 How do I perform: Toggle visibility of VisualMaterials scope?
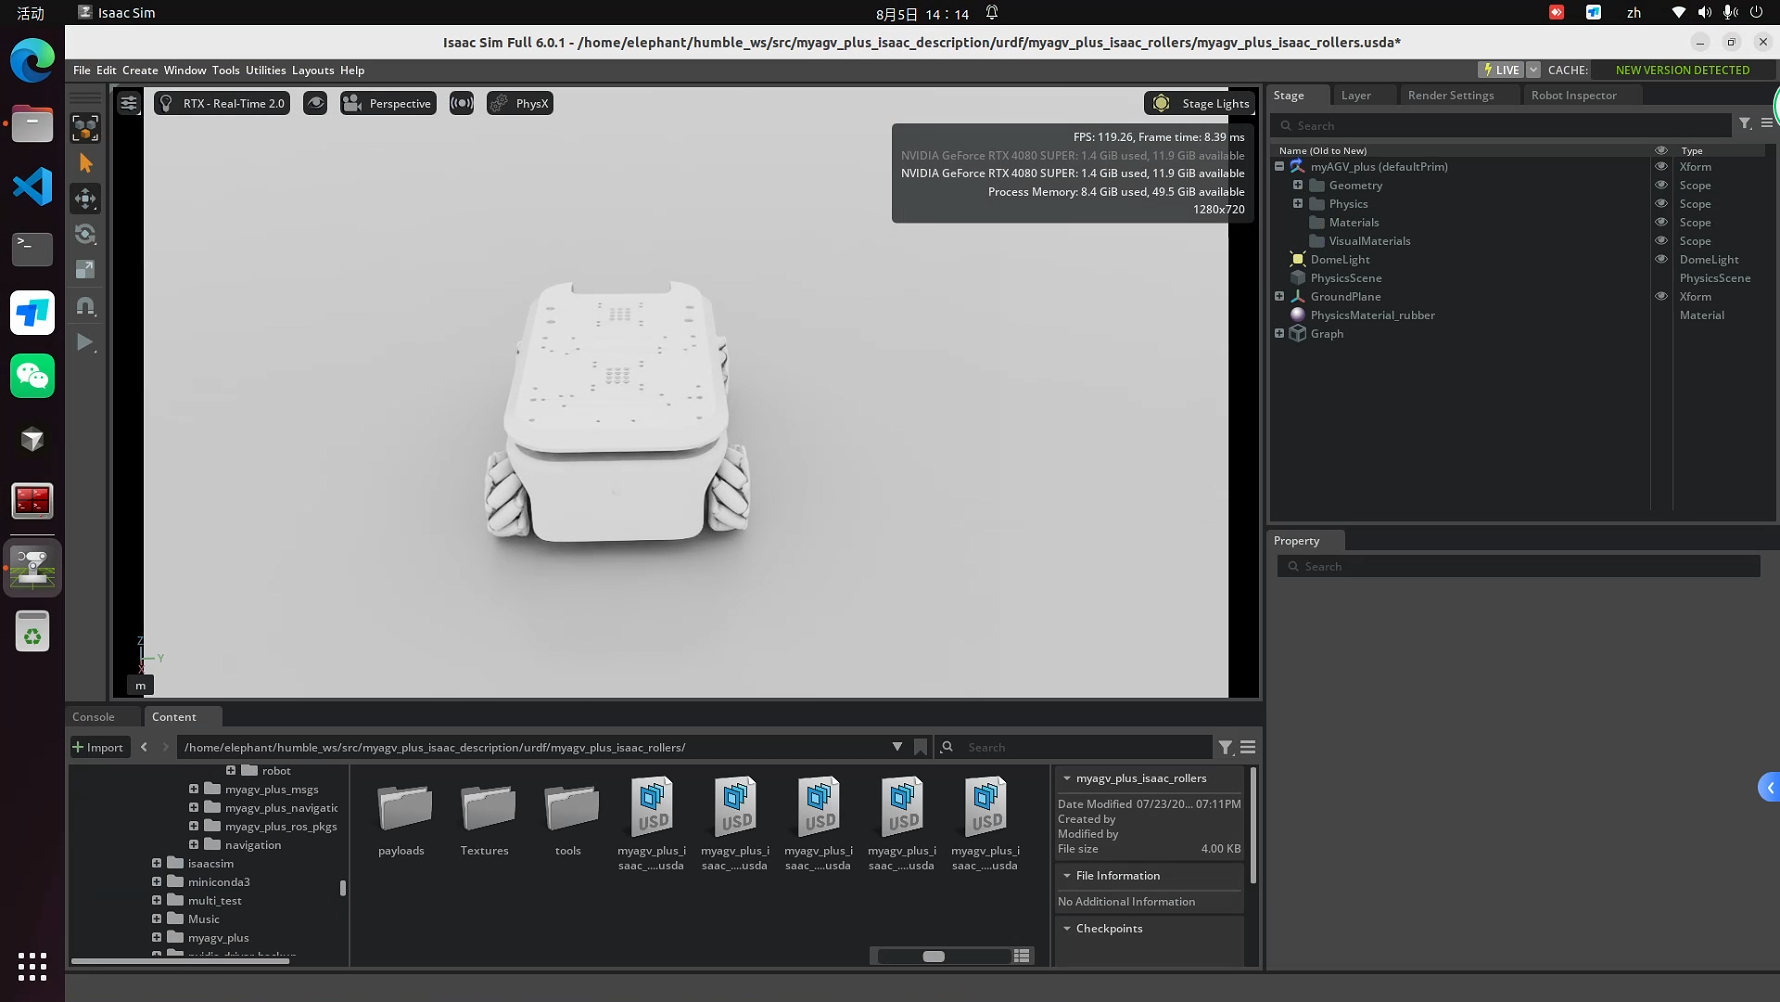(x=1661, y=241)
